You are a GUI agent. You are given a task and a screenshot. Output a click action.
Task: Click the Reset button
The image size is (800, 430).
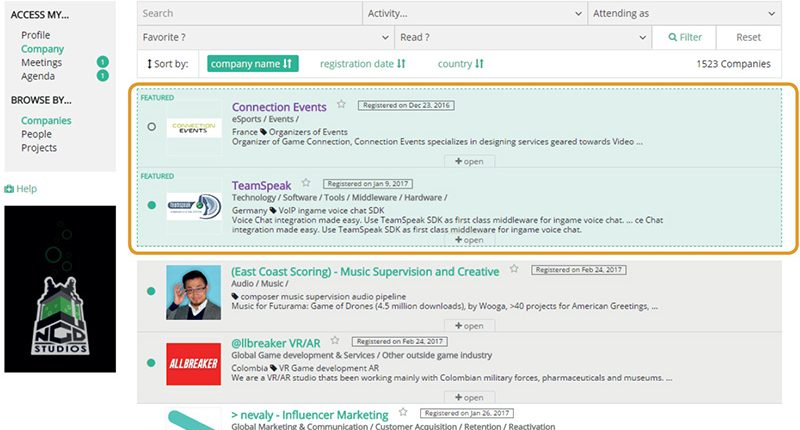(748, 37)
